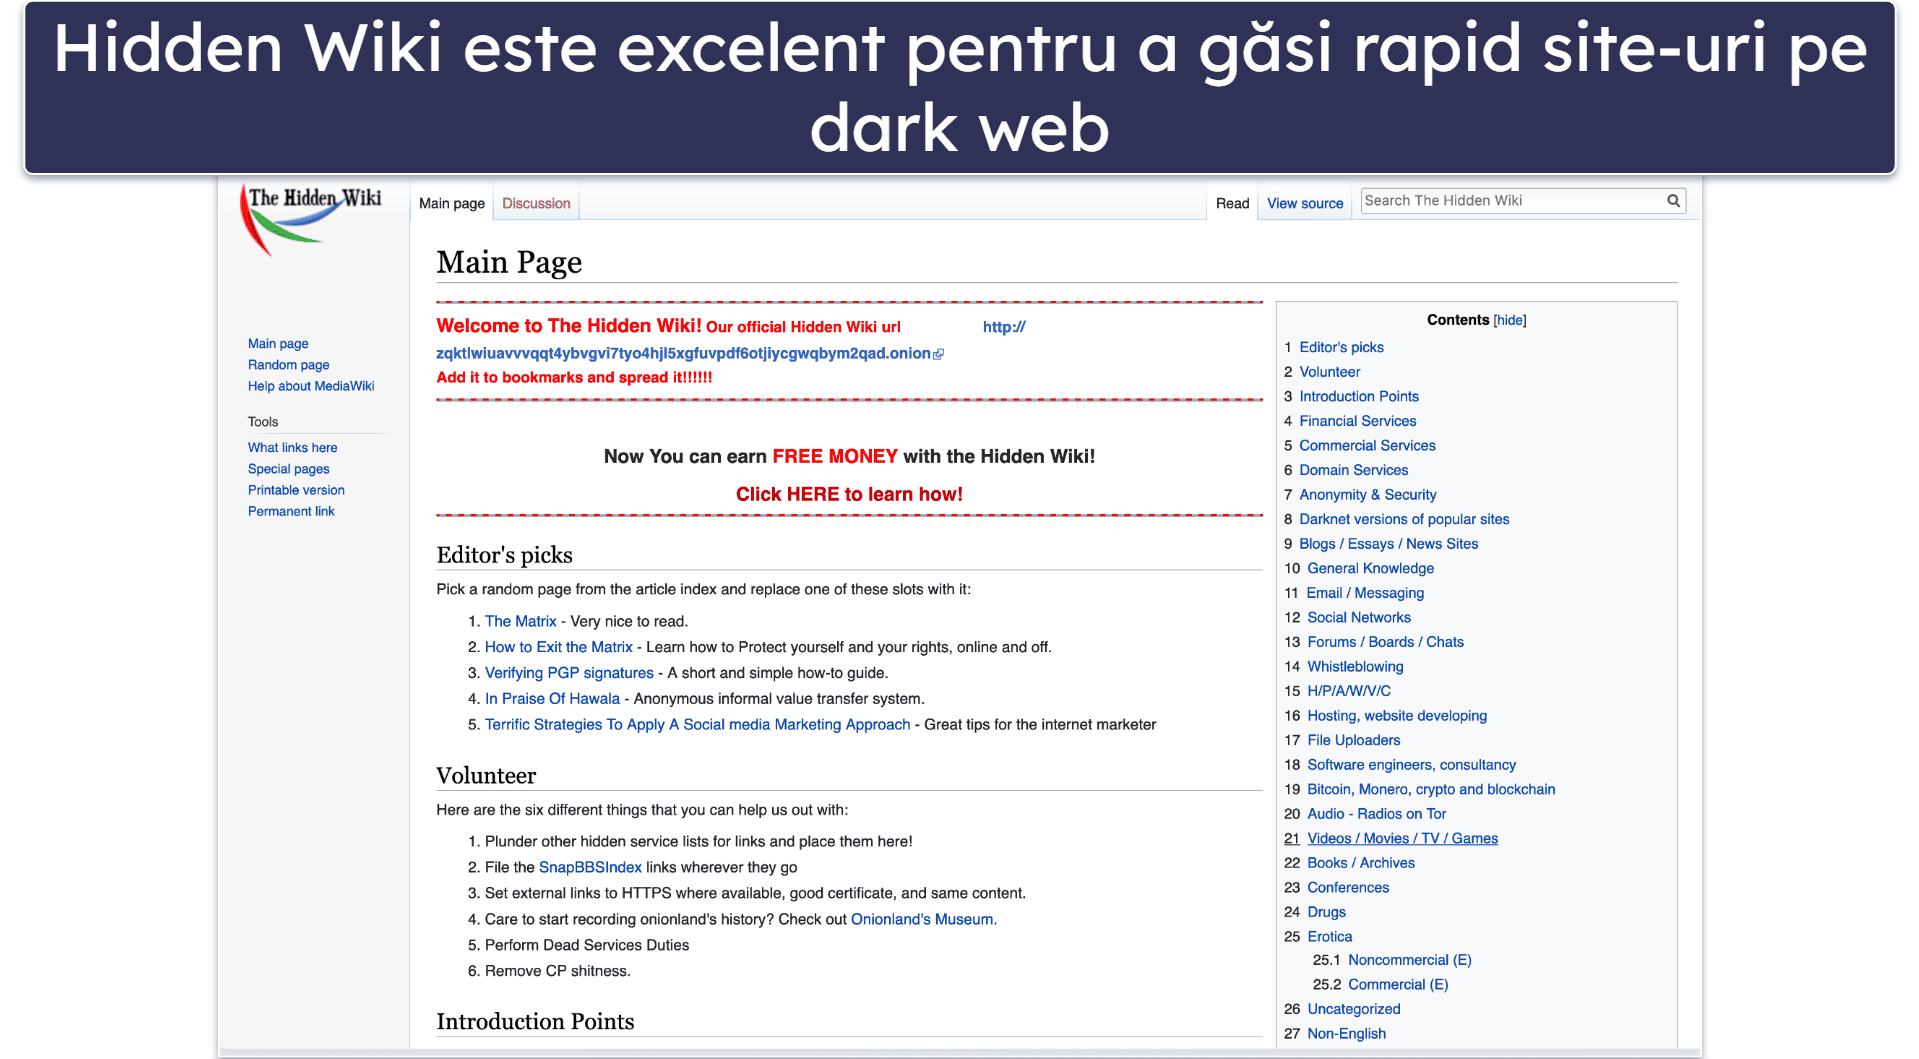Jump to Non-English section
This screenshot has width=1919, height=1059.
[x=1346, y=1034]
